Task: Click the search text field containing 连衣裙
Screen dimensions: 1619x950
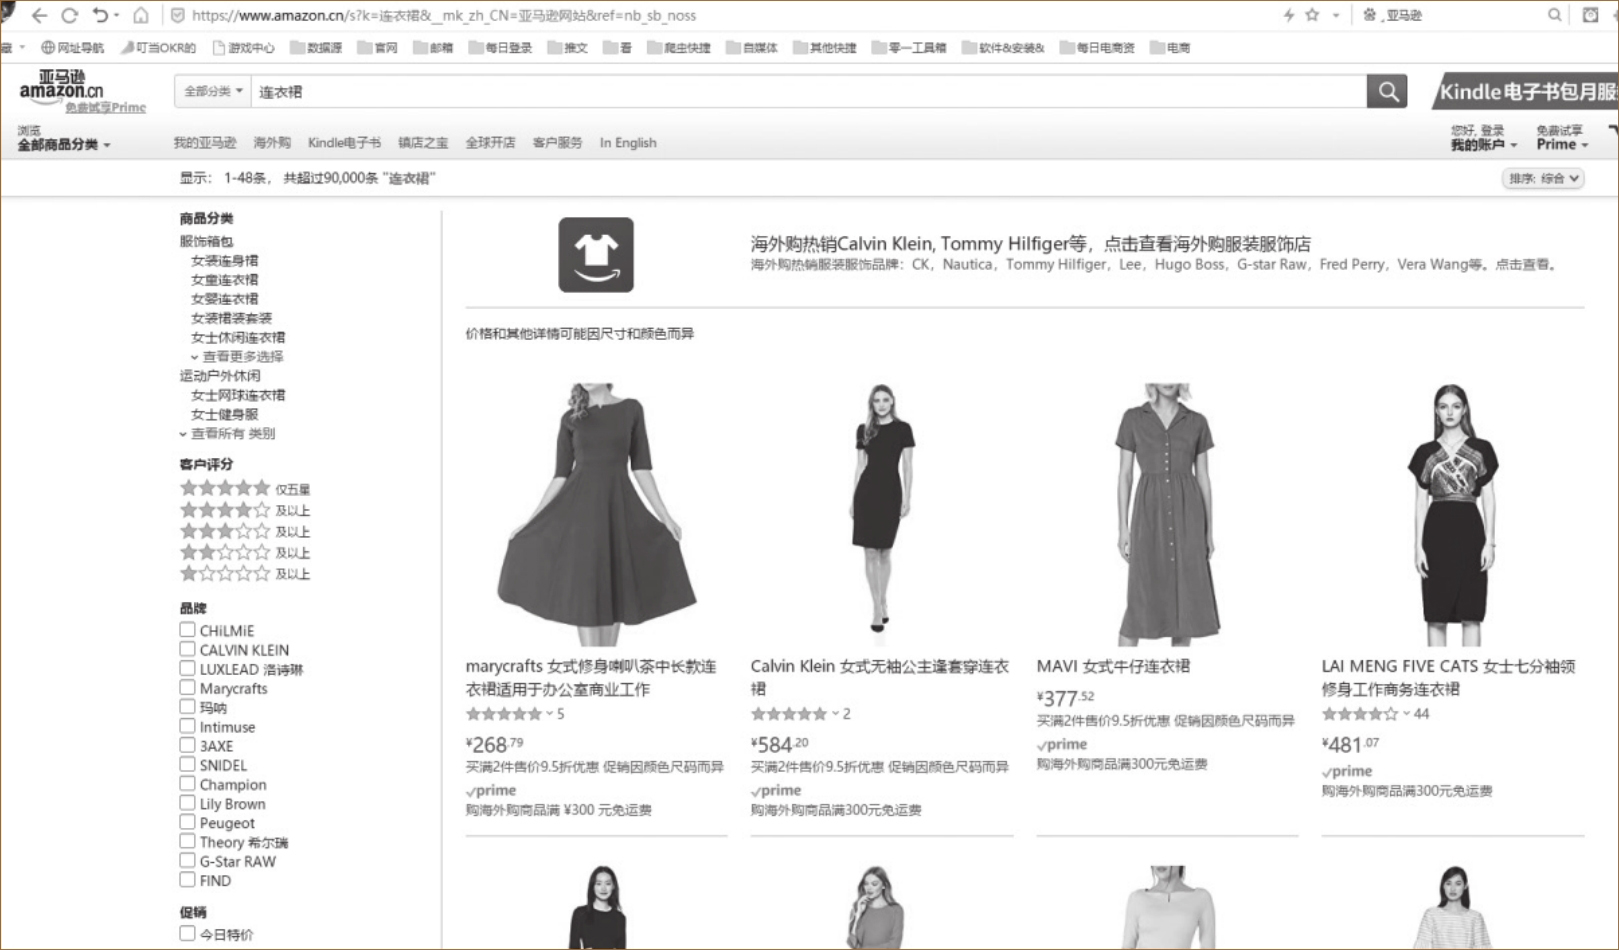Action: pos(800,92)
